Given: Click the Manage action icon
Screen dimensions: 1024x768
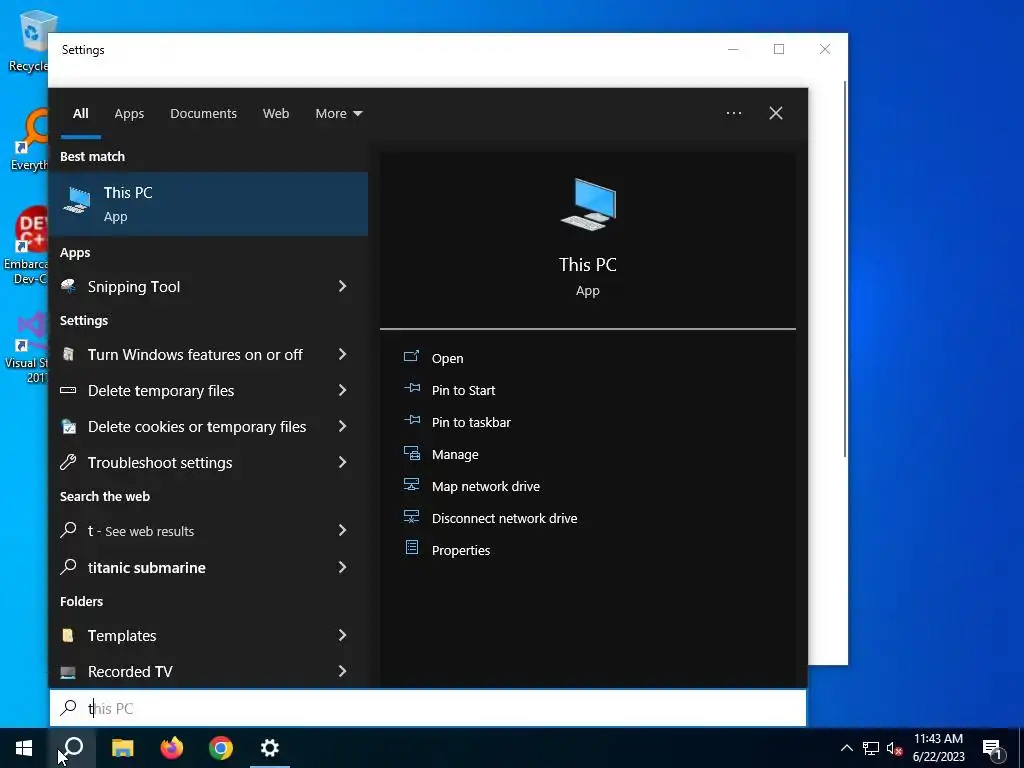Looking at the screenshot, I should tap(411, 453).
